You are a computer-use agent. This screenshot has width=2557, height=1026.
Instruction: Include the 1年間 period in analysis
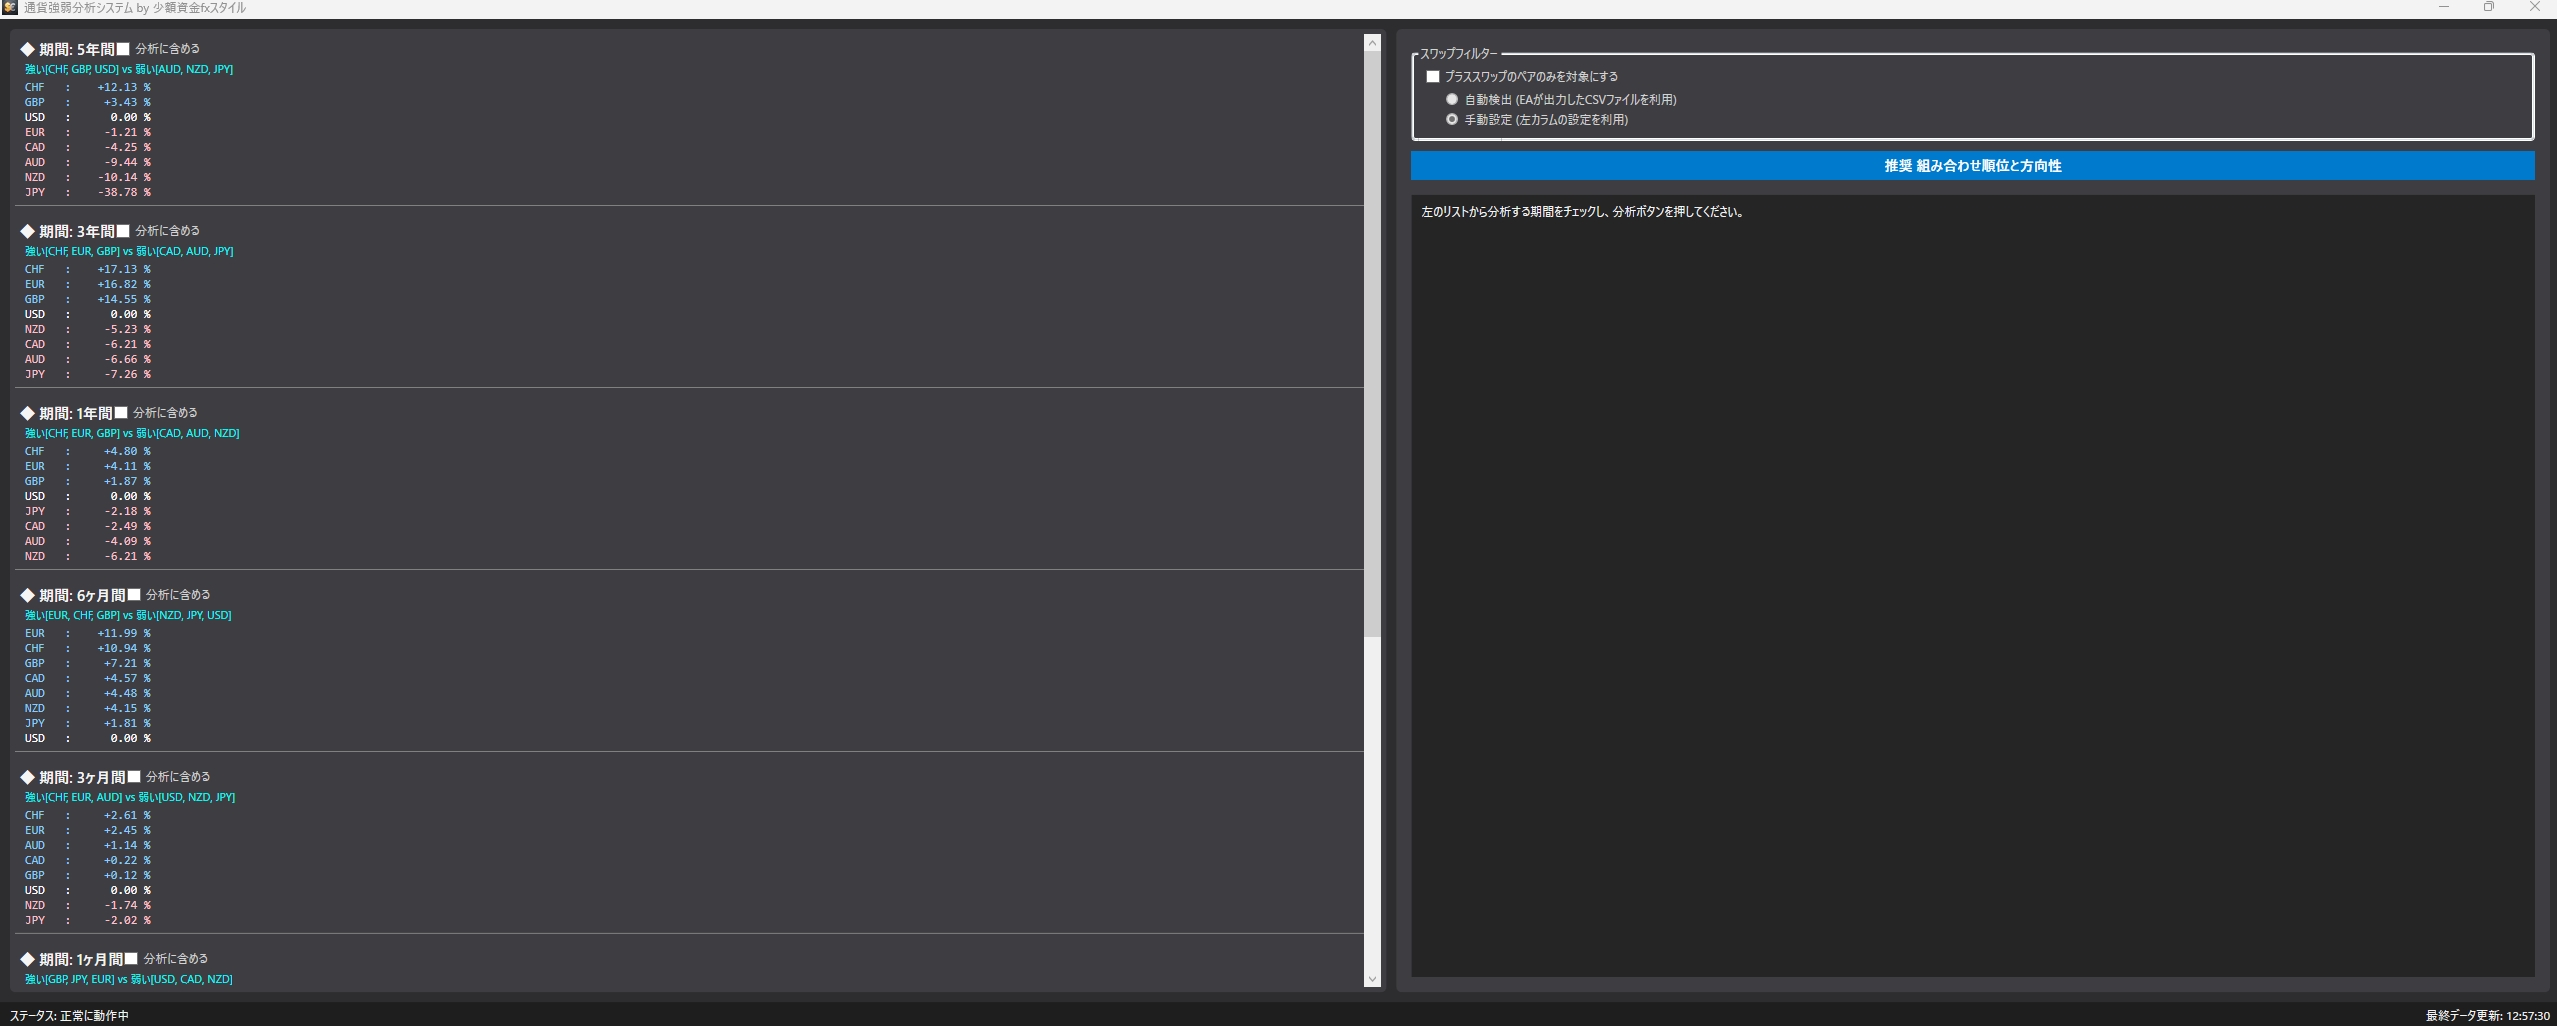coord(121,413)
